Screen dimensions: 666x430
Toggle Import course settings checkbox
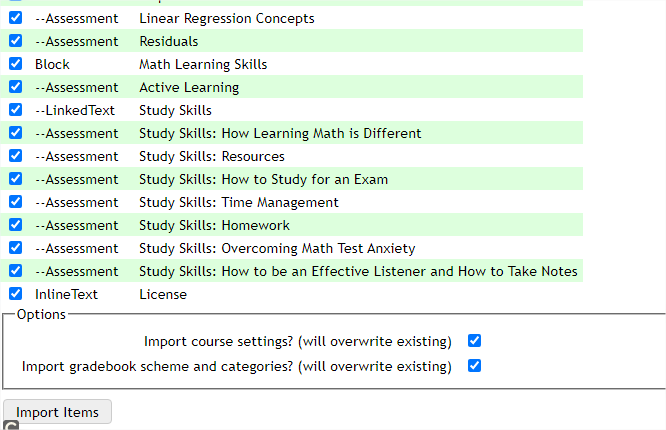coord(475,340)
